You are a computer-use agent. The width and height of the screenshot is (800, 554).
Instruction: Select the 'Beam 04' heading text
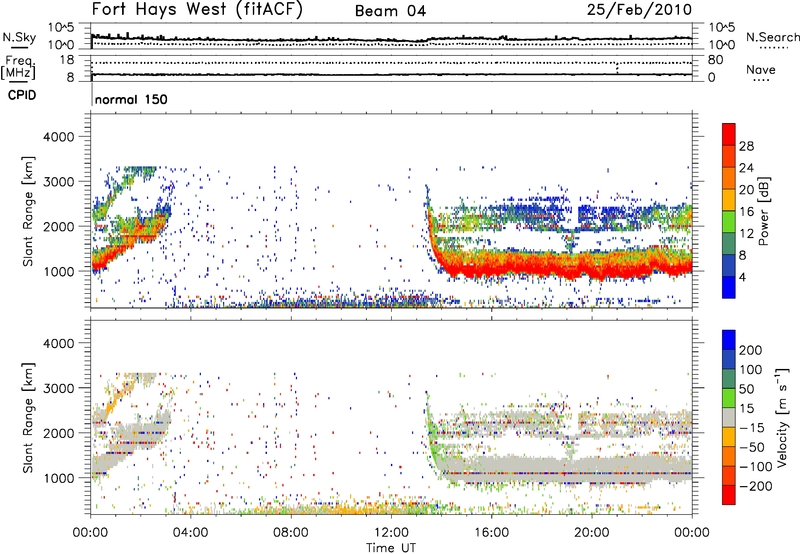390,11
